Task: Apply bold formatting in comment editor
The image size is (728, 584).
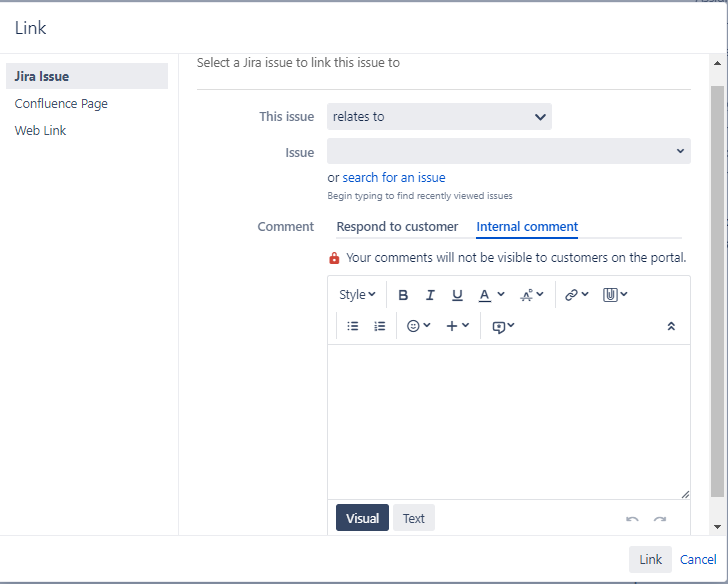Action: pos(403,295)
